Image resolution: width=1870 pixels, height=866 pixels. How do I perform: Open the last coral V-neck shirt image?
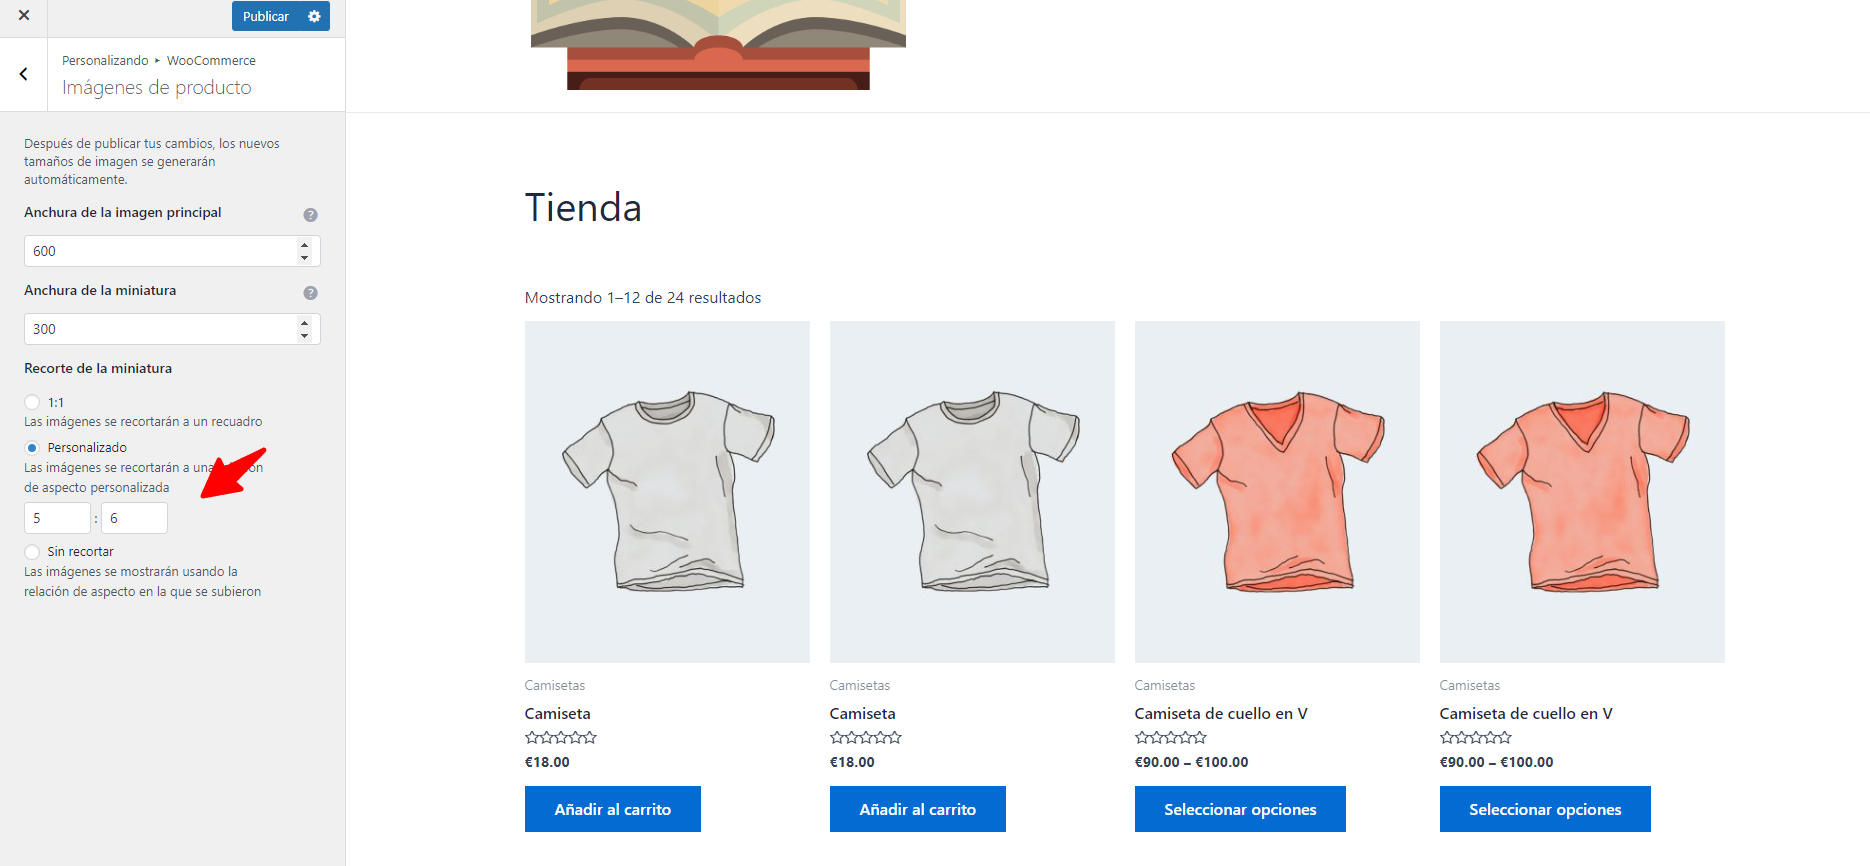coord(1582,492)
